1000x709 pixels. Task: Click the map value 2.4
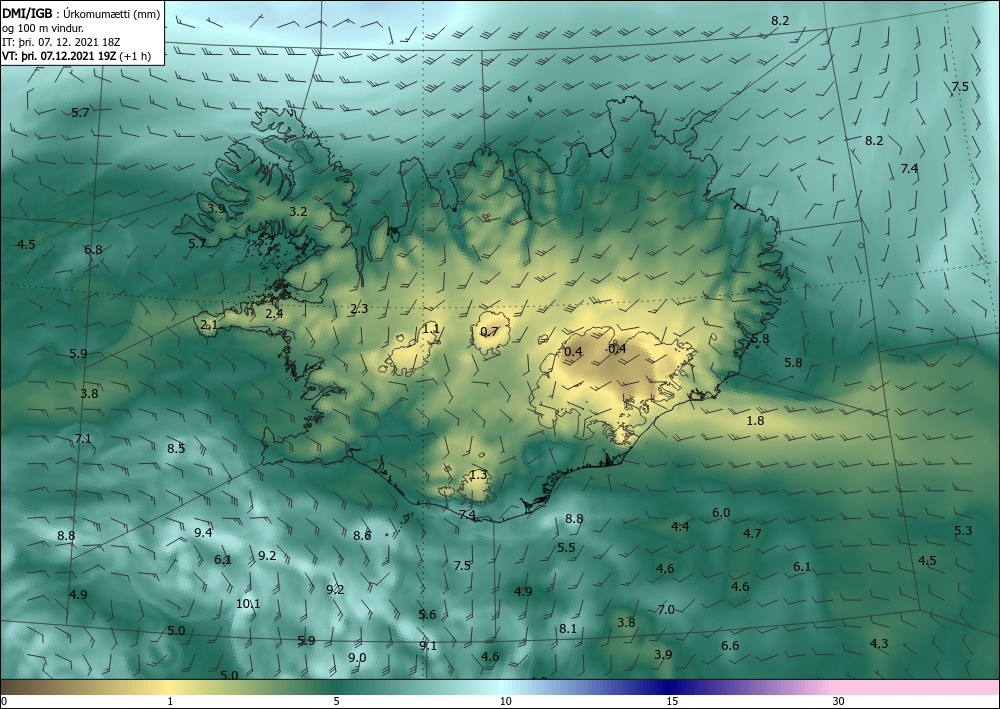click(274, 313)
